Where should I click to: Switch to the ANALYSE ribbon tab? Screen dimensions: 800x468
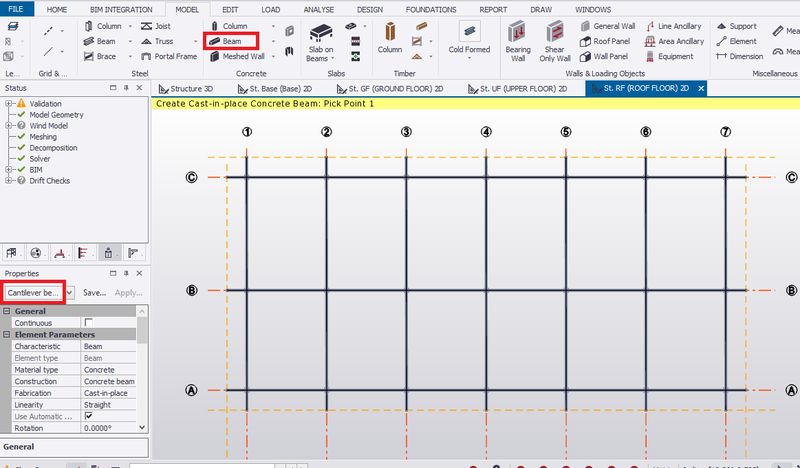click(318, 10)
